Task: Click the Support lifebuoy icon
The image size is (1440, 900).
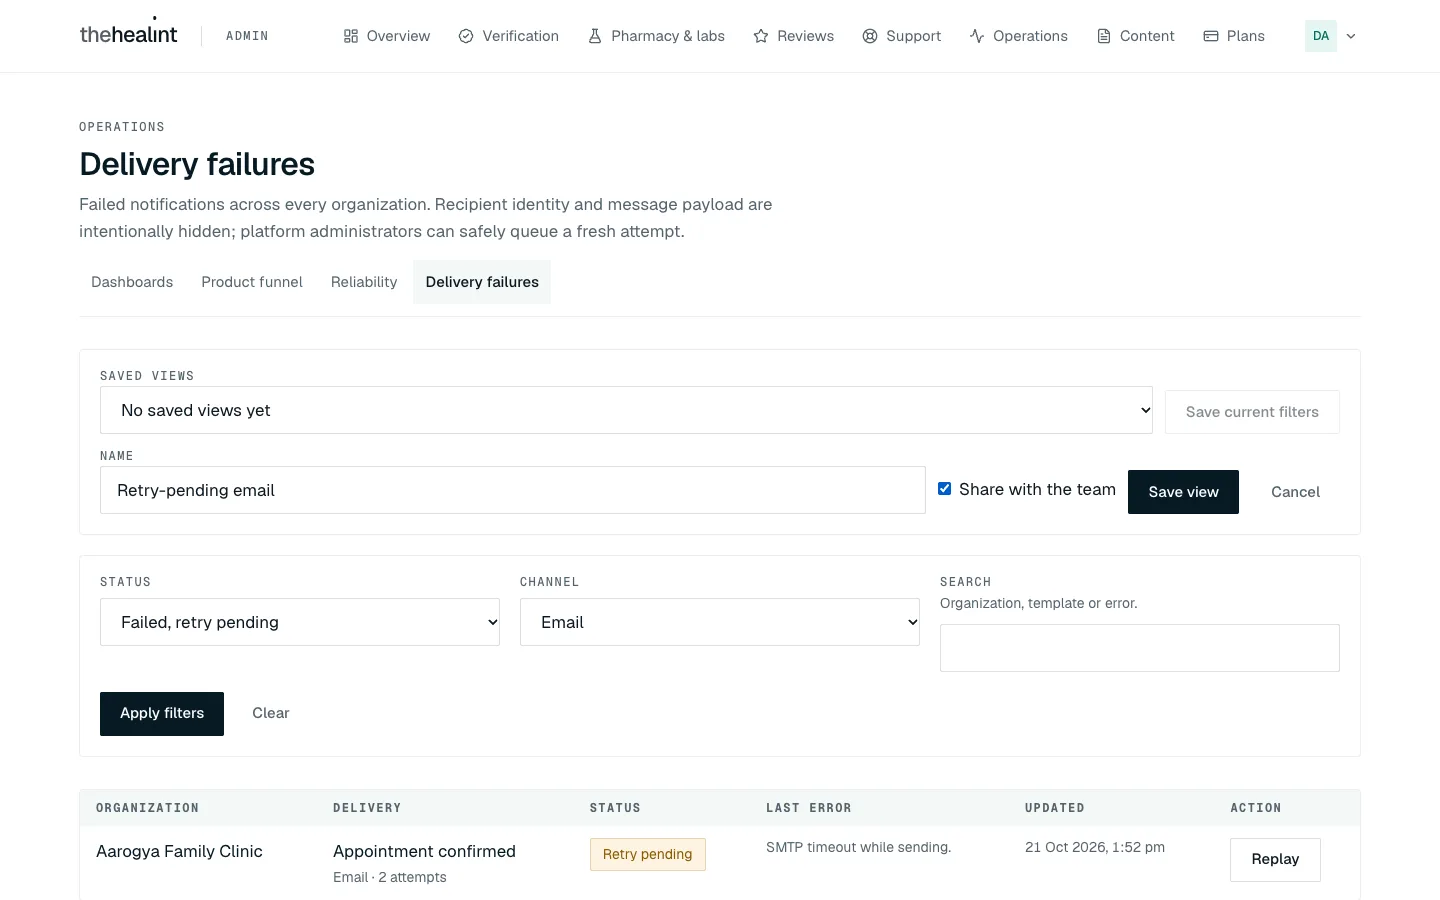Action: pyautogui.click(x=870, y=36)
